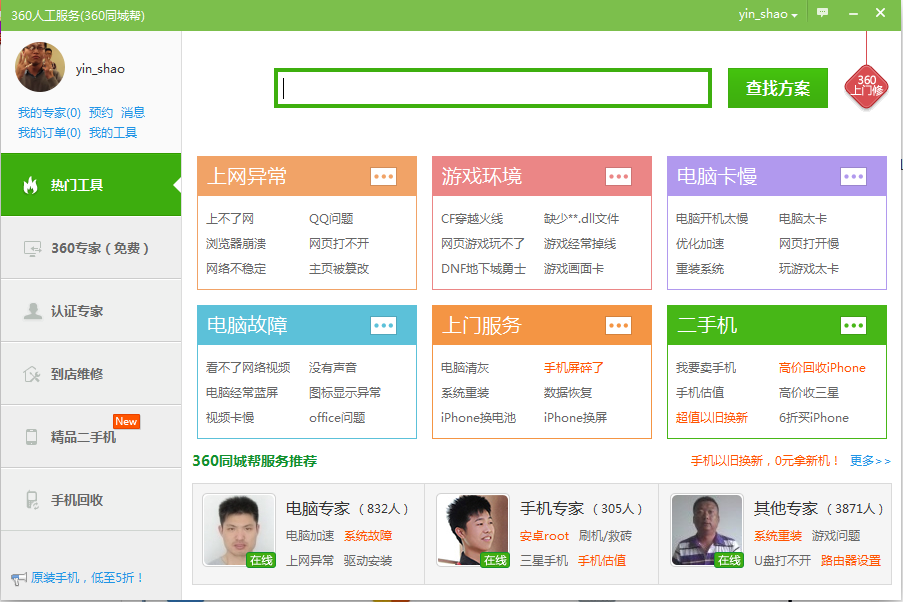903x602 pixels.
Task: Open the 消息 link
Action: (x=133, y=112)
